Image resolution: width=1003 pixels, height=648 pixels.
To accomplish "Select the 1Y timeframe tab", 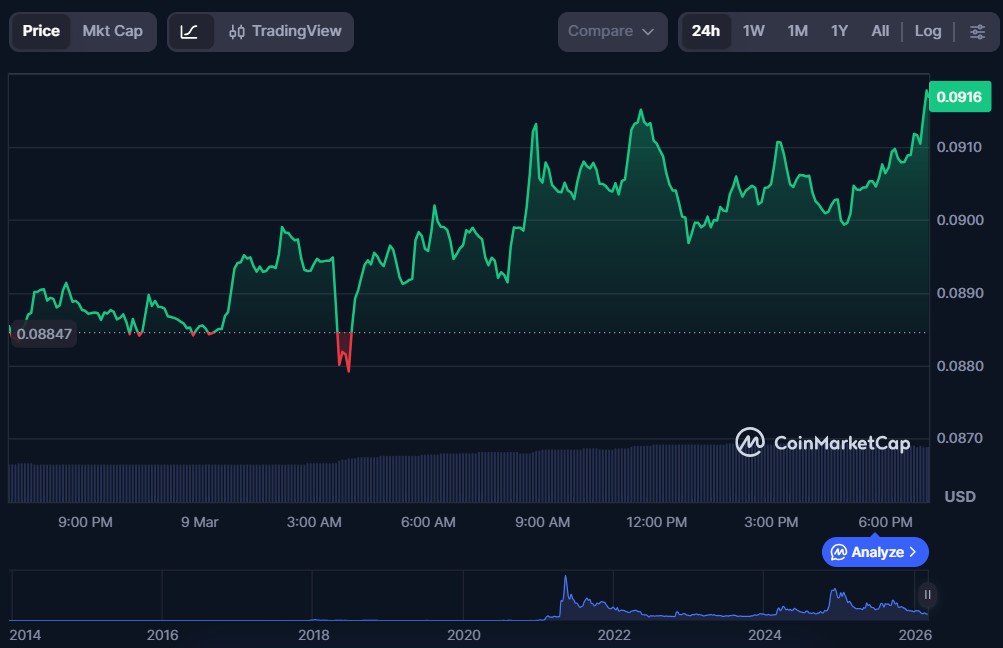I will tap(839, 31).
